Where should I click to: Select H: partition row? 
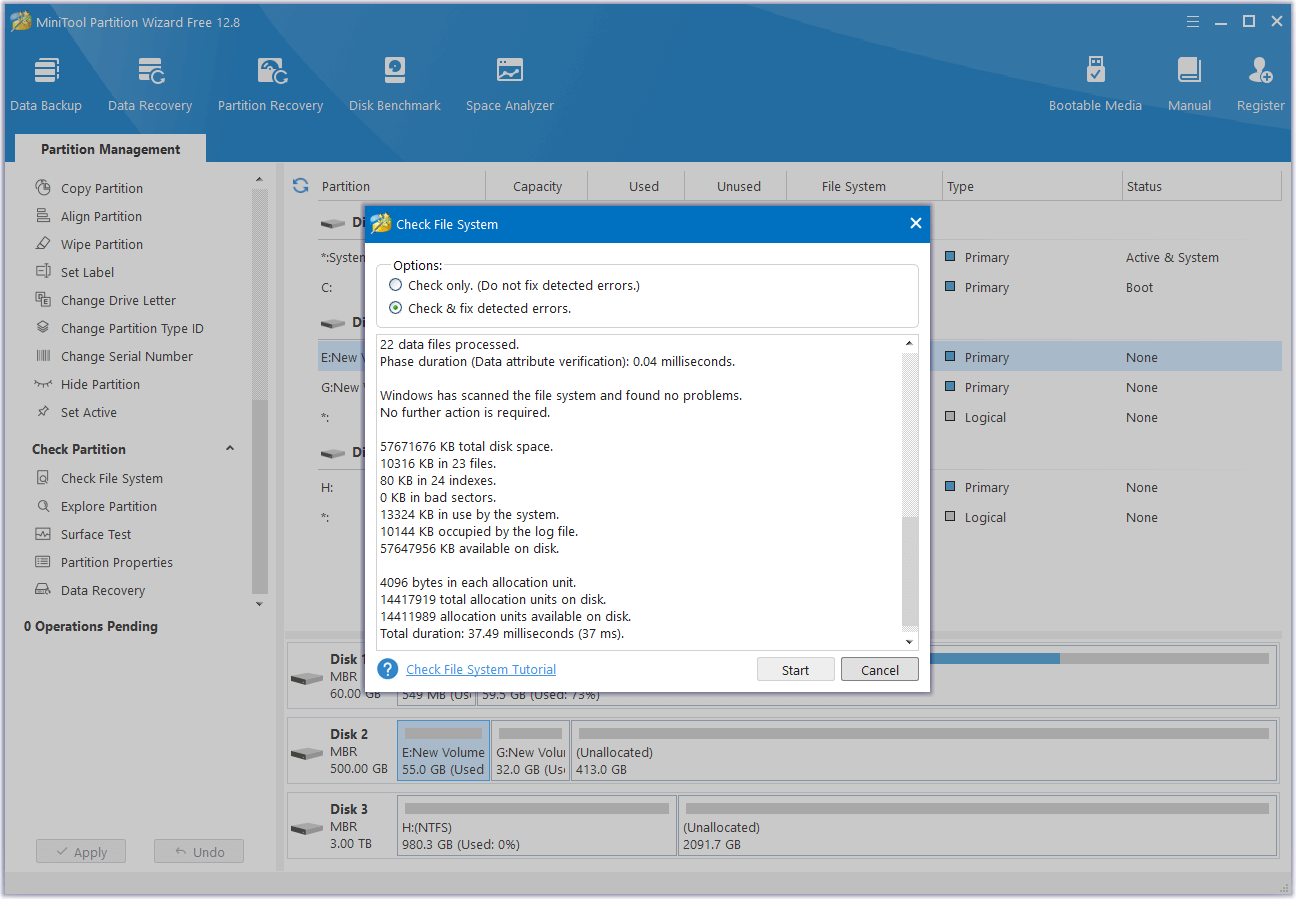tap(800, 487)
